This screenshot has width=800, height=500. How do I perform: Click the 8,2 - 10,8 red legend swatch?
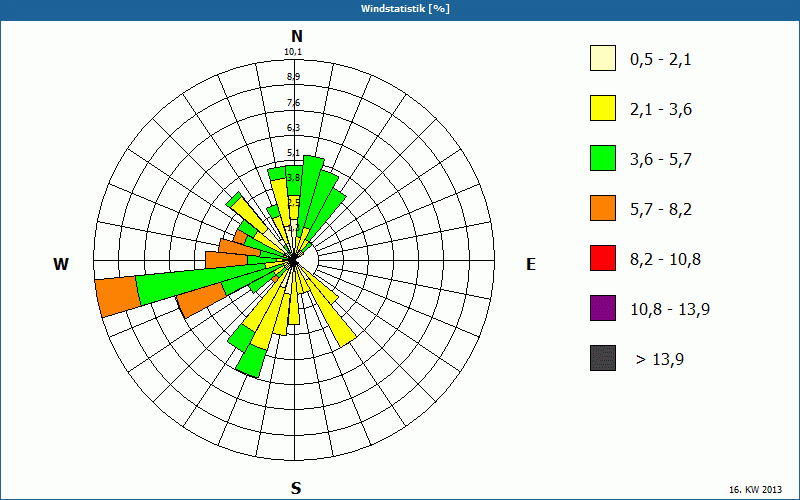click(603, 258)
